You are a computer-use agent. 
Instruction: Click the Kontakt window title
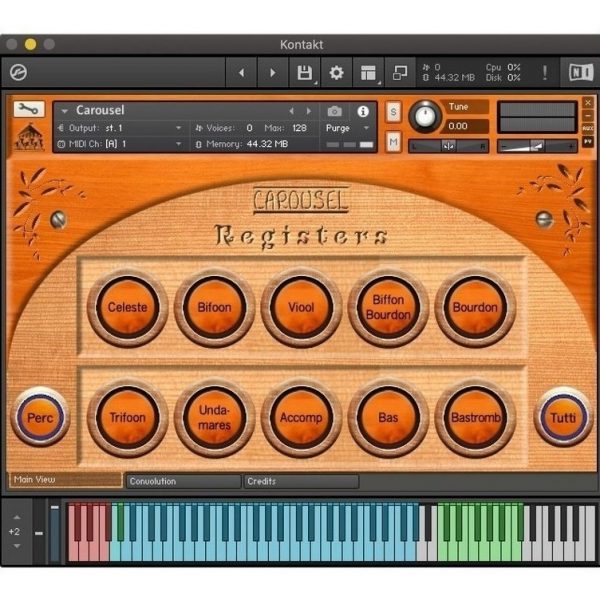[302, 45]
